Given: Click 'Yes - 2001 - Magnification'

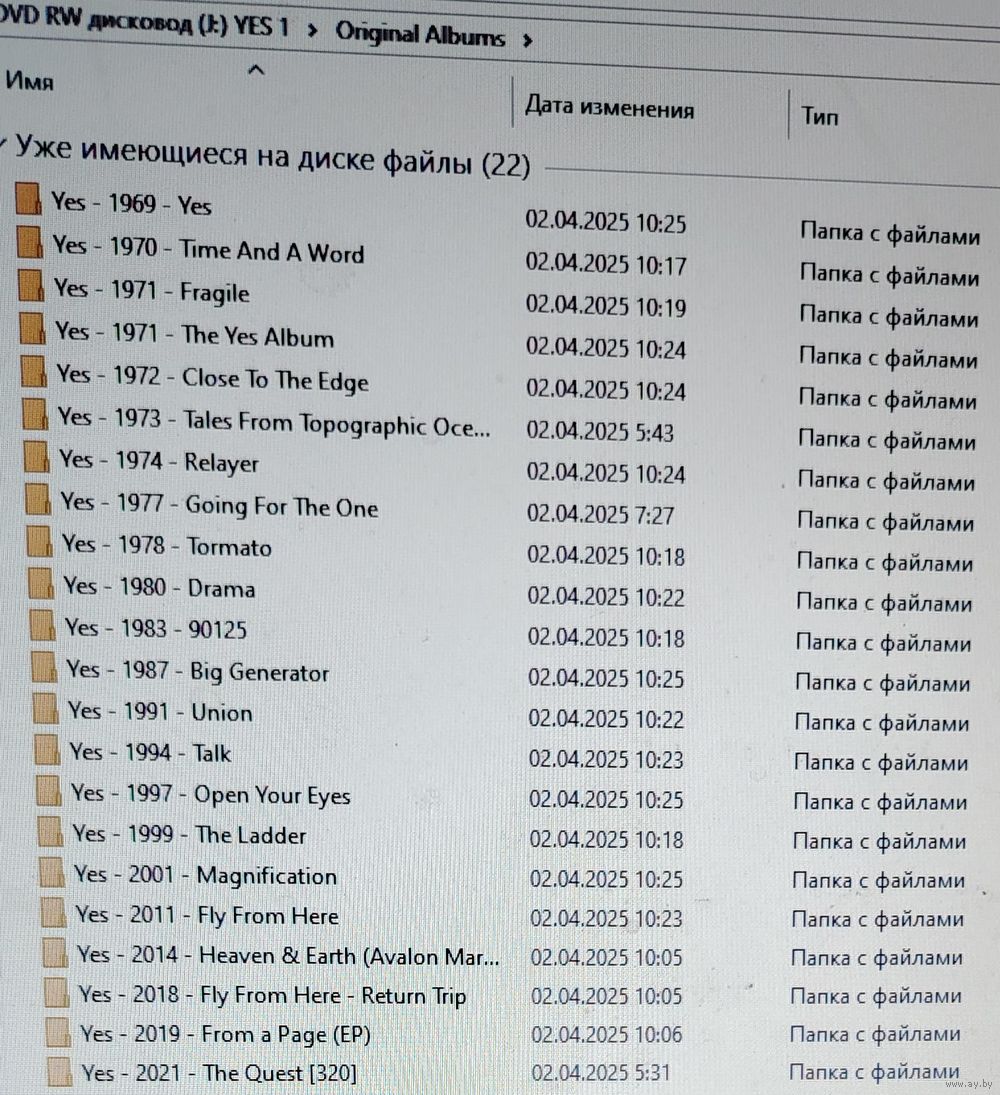Looking at the screenshot, I should tap(205, 875).
